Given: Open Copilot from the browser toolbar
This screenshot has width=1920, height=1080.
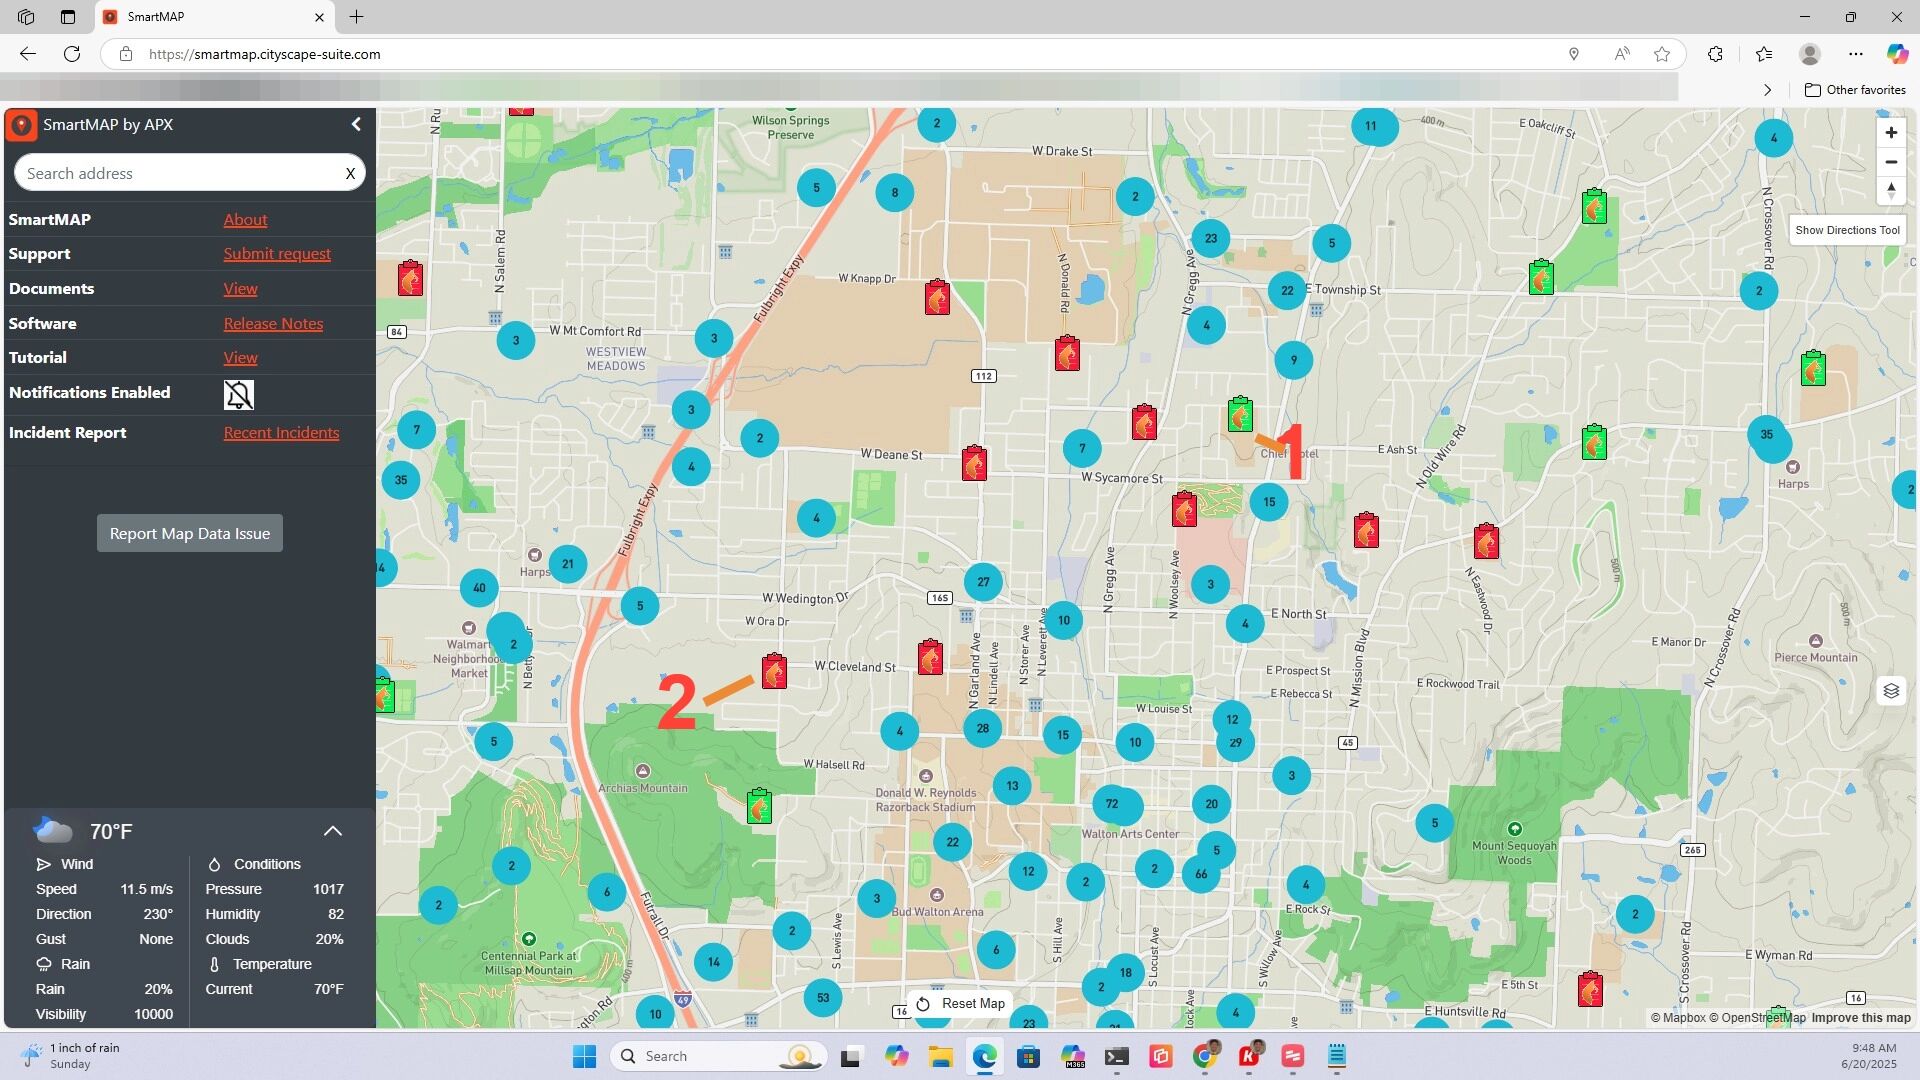Looking at the screenshot, I should [x=1896, y=54].
